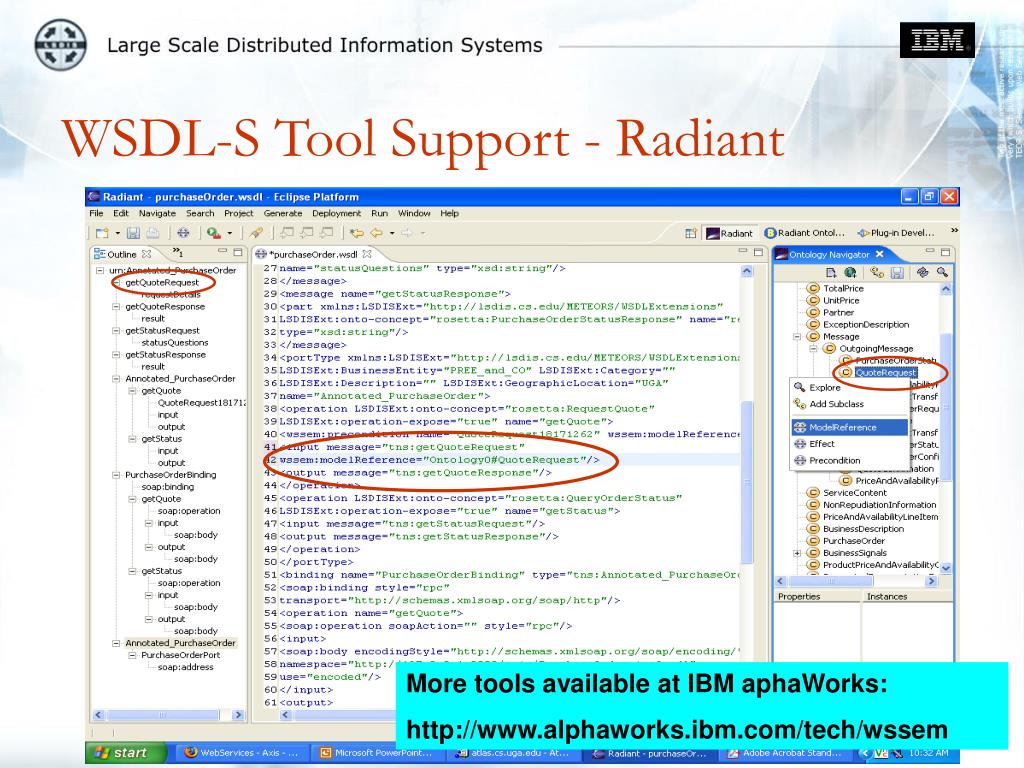
Task: Click Outline horizontal scrollbar right arrow
Action: click(x=238, y=714)
